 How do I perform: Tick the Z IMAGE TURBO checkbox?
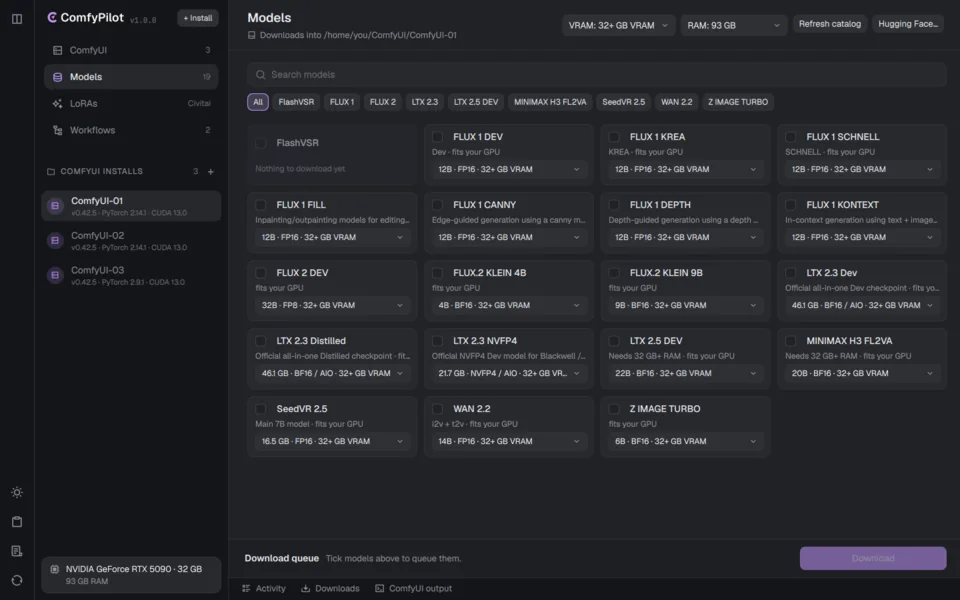tap(614, 408)
